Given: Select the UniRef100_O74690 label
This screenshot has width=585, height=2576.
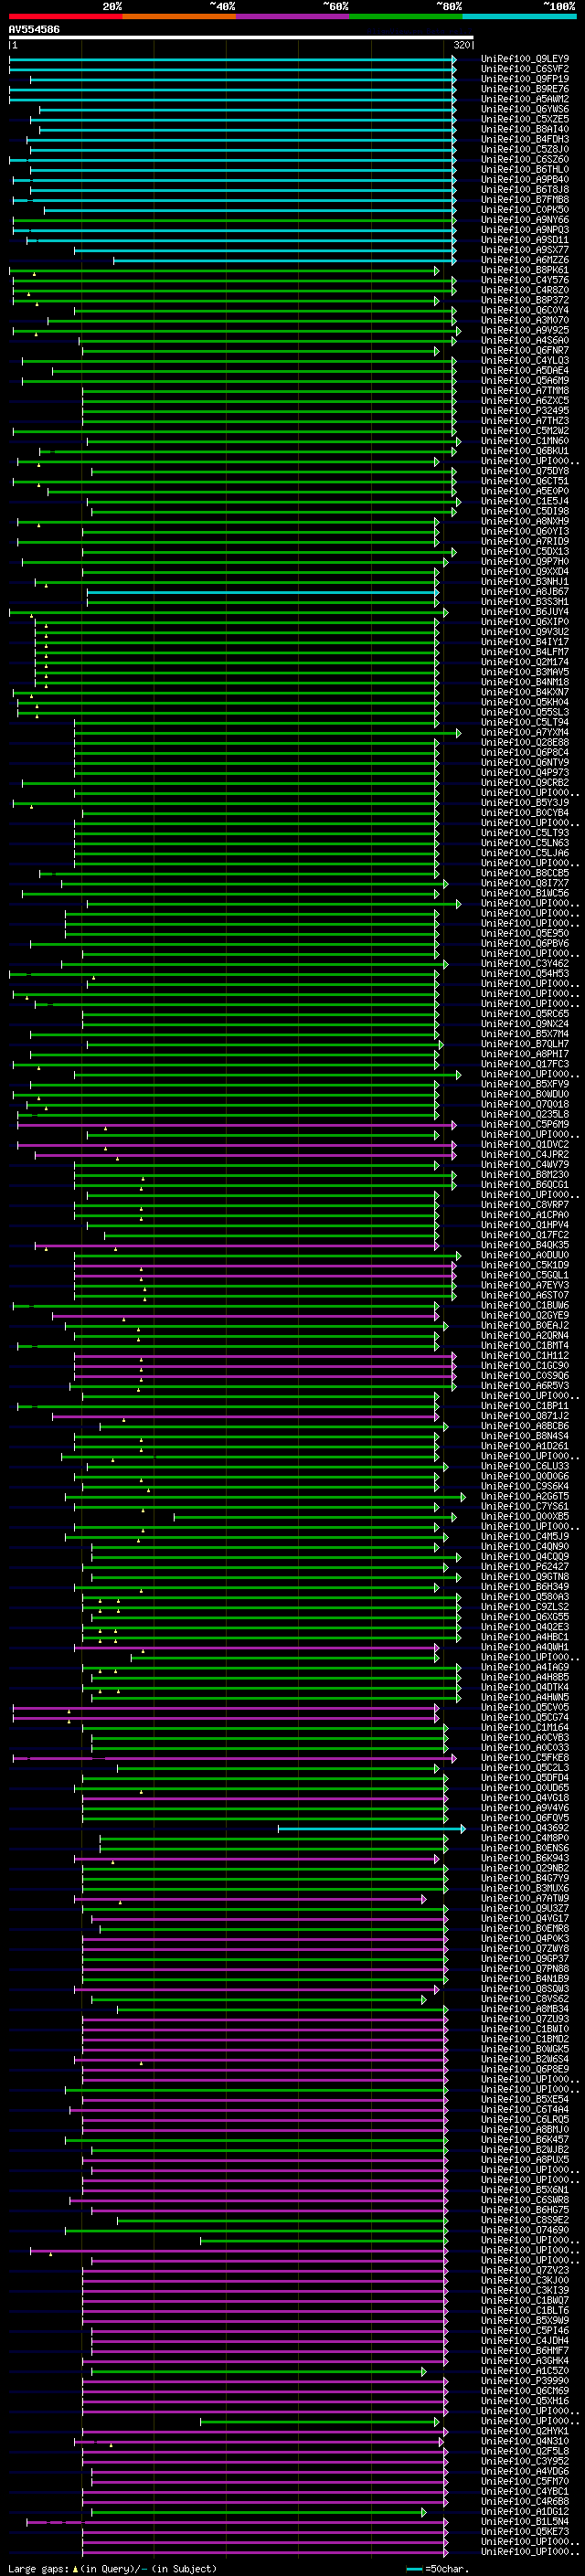Looking at the screenshot, I should click(525, 2231).
